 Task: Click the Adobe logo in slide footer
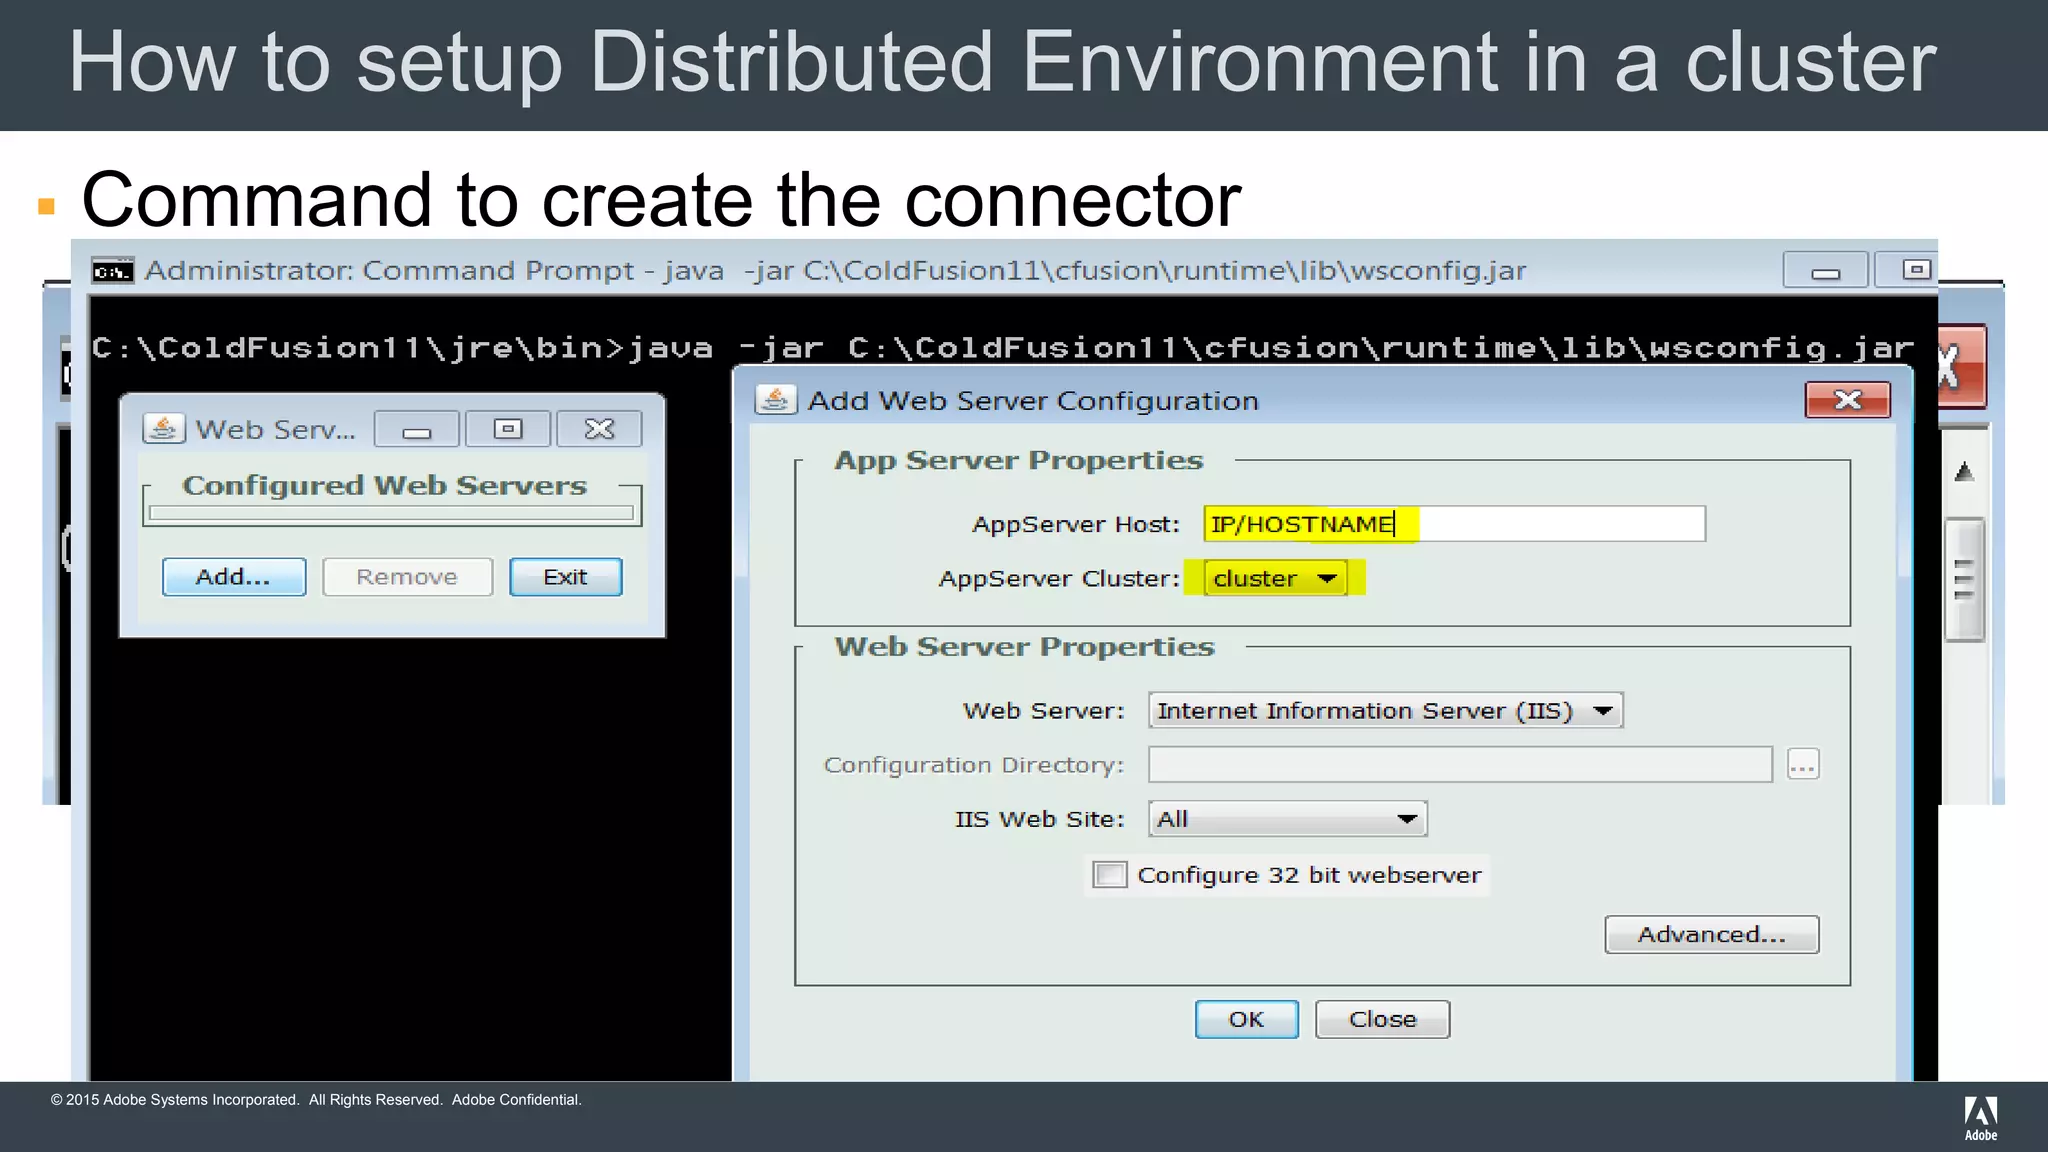click(x=1981, y=1118)
